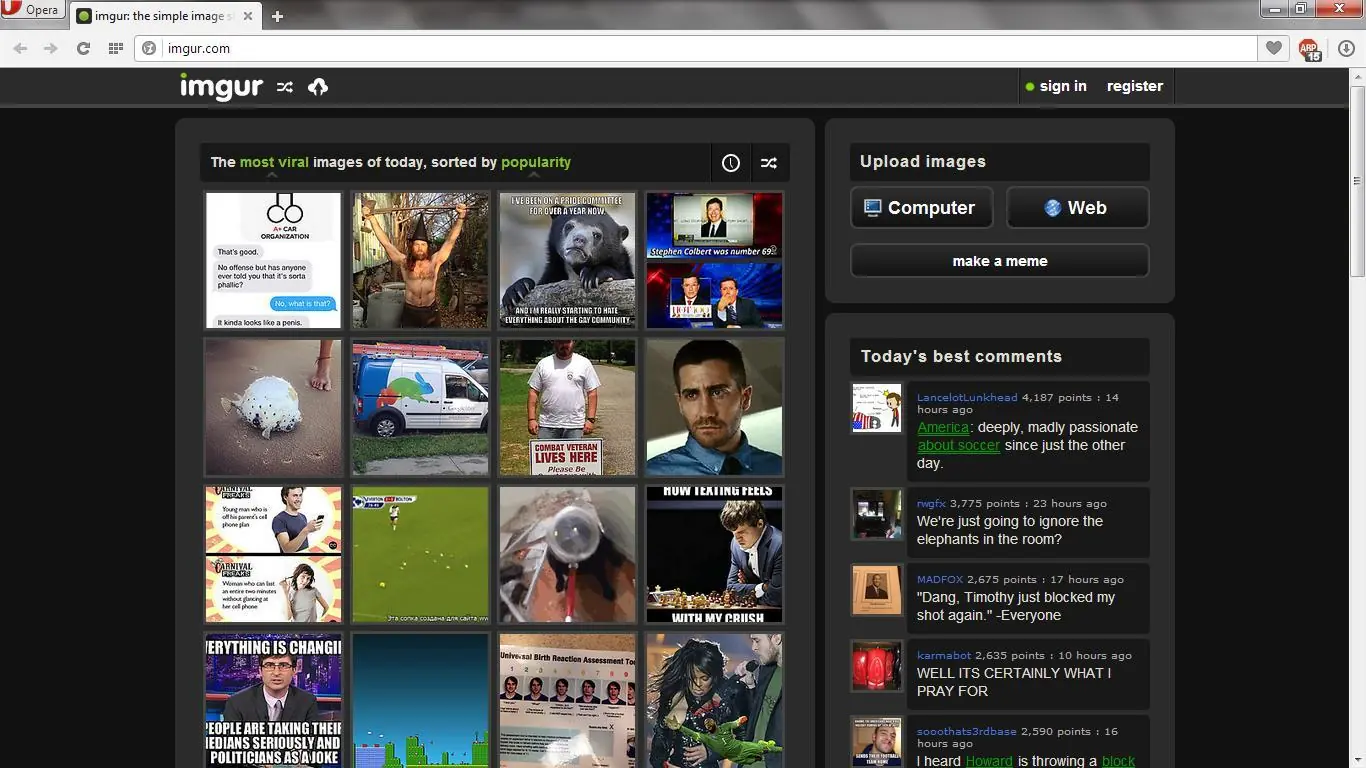Click MADFOX's comment avatar image
The width and height of the screenshot is (1366, 768).
[x=876, y=590]
